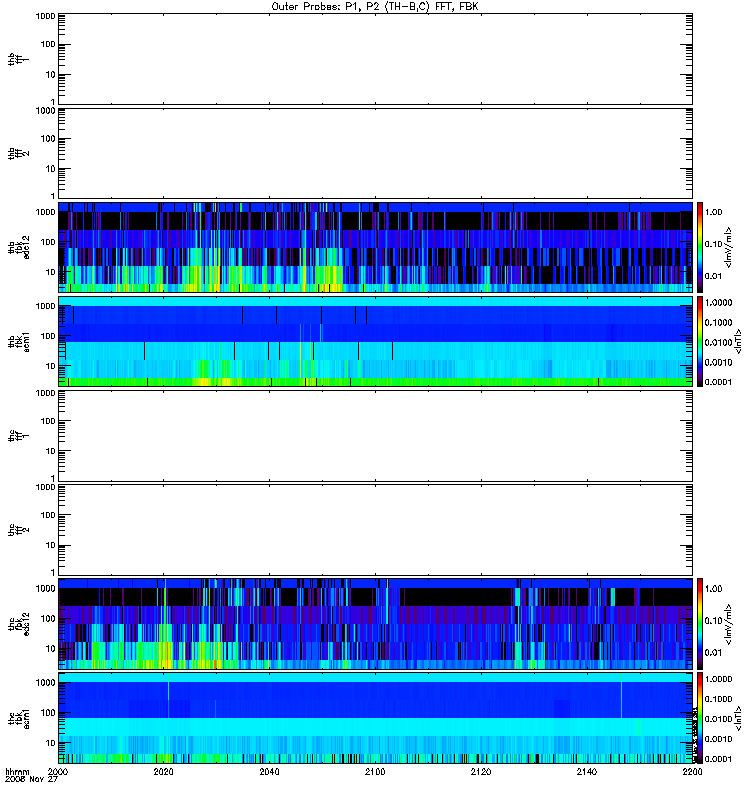This screenshot has width=750, height=800.
Task: Click the thb fbk scm1 spectrogram panel
Action: coord(376,341)
